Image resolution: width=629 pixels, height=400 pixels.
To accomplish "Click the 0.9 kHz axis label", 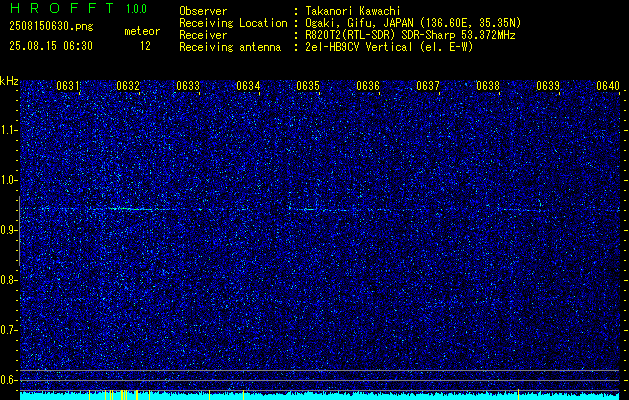I will [x=9, y=230].
